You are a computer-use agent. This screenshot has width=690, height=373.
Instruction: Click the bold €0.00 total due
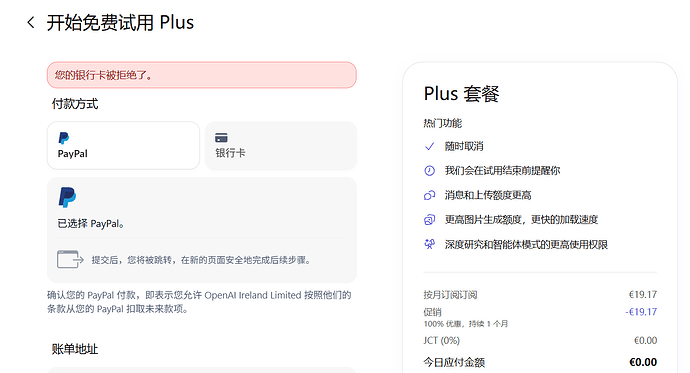pyautogui.click(x=643, y=362)
